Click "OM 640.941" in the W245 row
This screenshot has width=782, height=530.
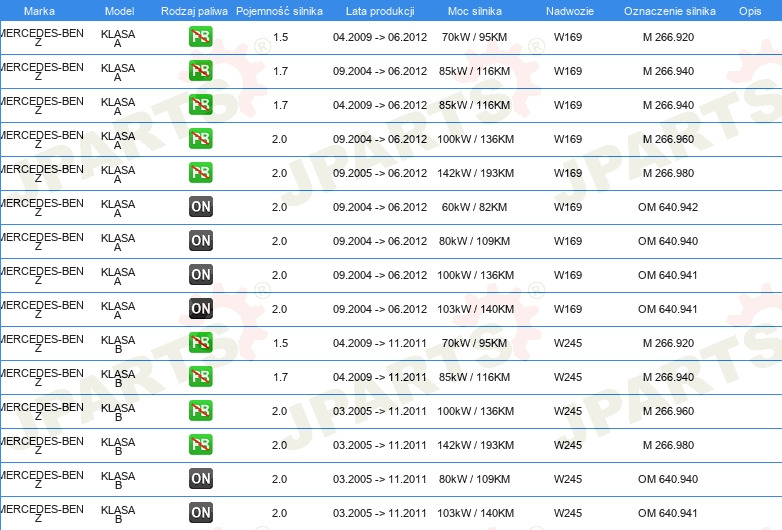(668, 513)
